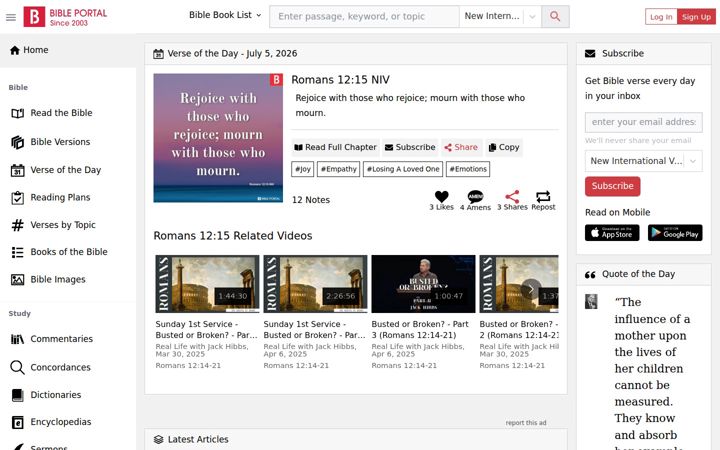
Task: Play the Busted or Broken Part 3 video
Action: (x=423, y=284)
